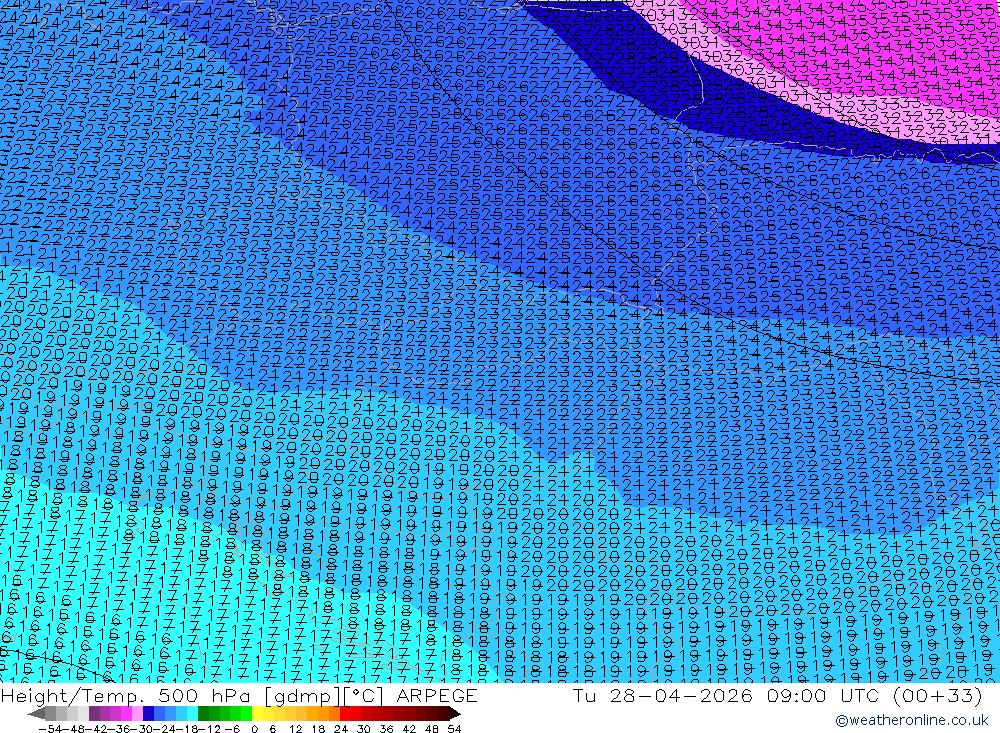This screenshot has height=733, width=1000.
Task: Click the [gdmp] unit label
Action: point(304,696)
